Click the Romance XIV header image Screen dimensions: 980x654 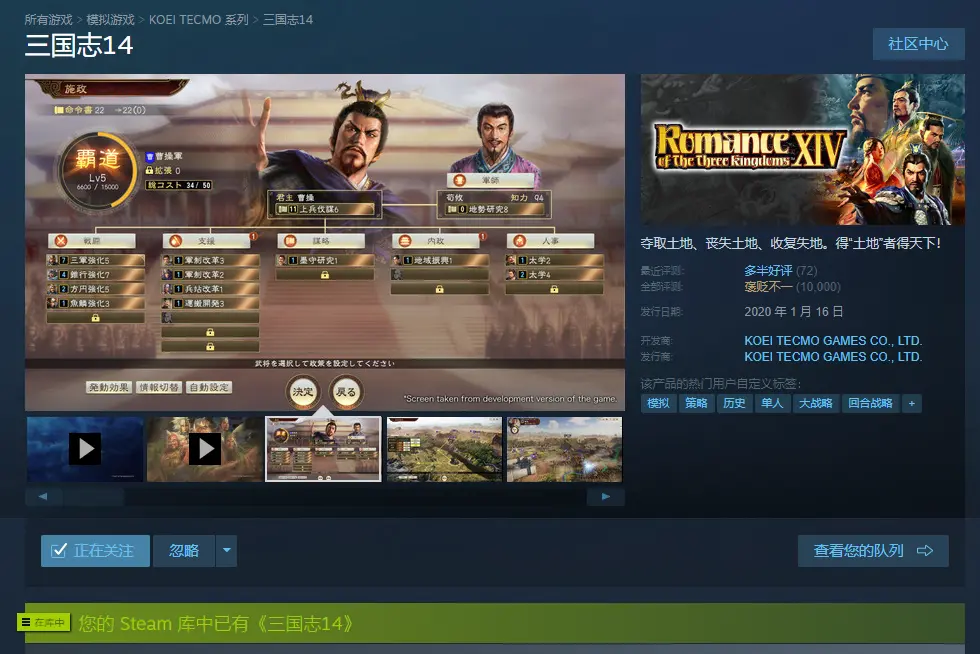click(x=802, y=149)
